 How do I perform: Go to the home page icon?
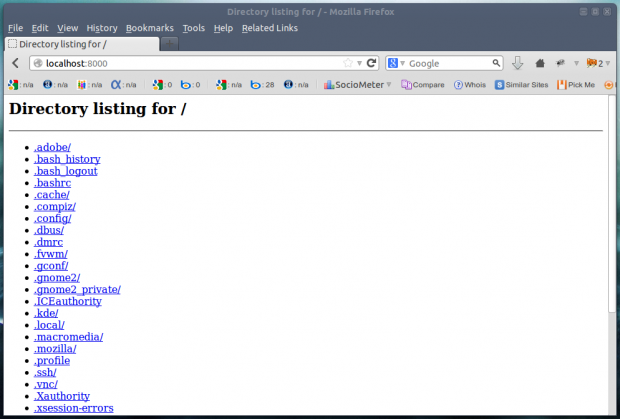[x=540, y=63]
